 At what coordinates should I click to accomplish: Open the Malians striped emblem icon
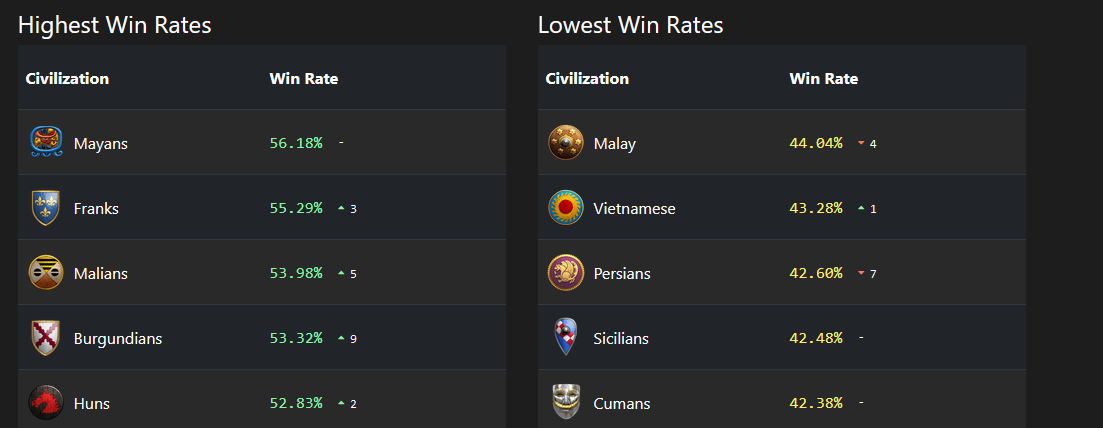pyautogui.click(x=46, y=272)
